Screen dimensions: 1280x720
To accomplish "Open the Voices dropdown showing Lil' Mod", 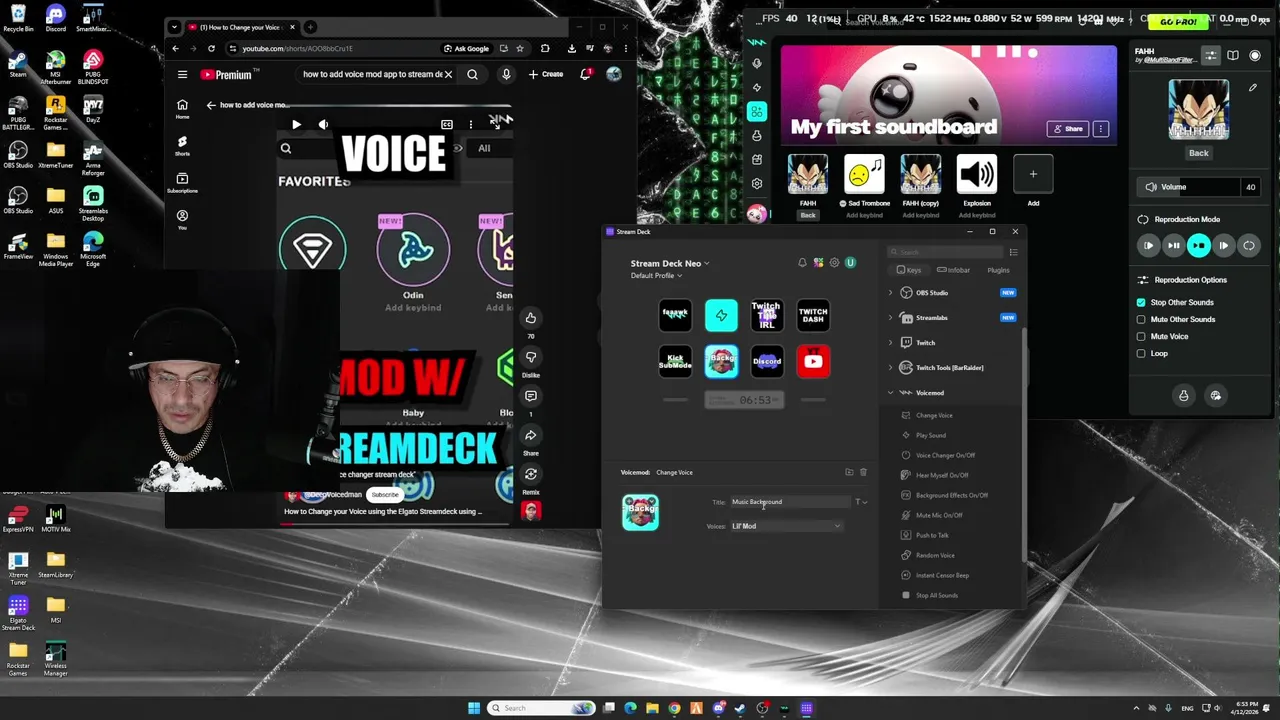I will (x=787, y=526).
